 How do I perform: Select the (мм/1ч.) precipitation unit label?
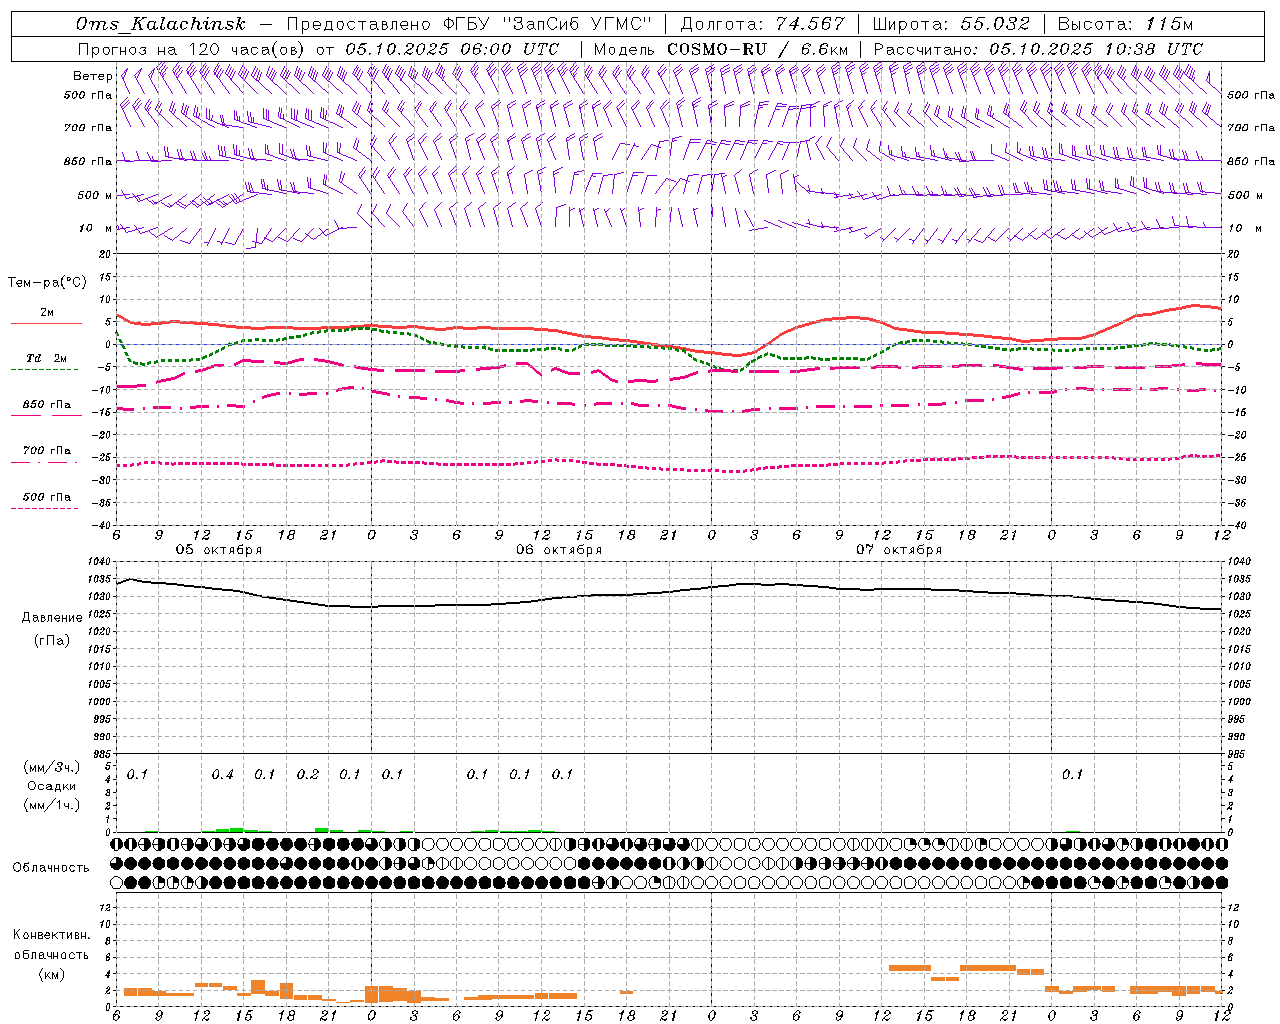tap(52, 805)
